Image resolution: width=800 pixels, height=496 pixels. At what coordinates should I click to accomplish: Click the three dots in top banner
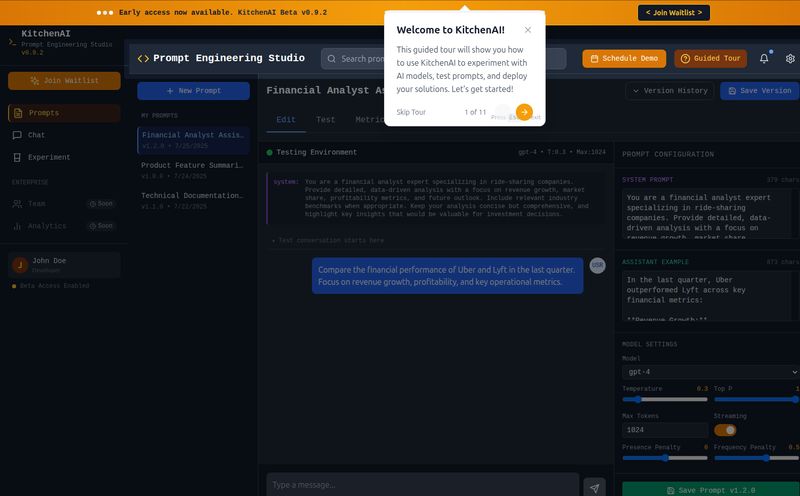coord(105,13)
